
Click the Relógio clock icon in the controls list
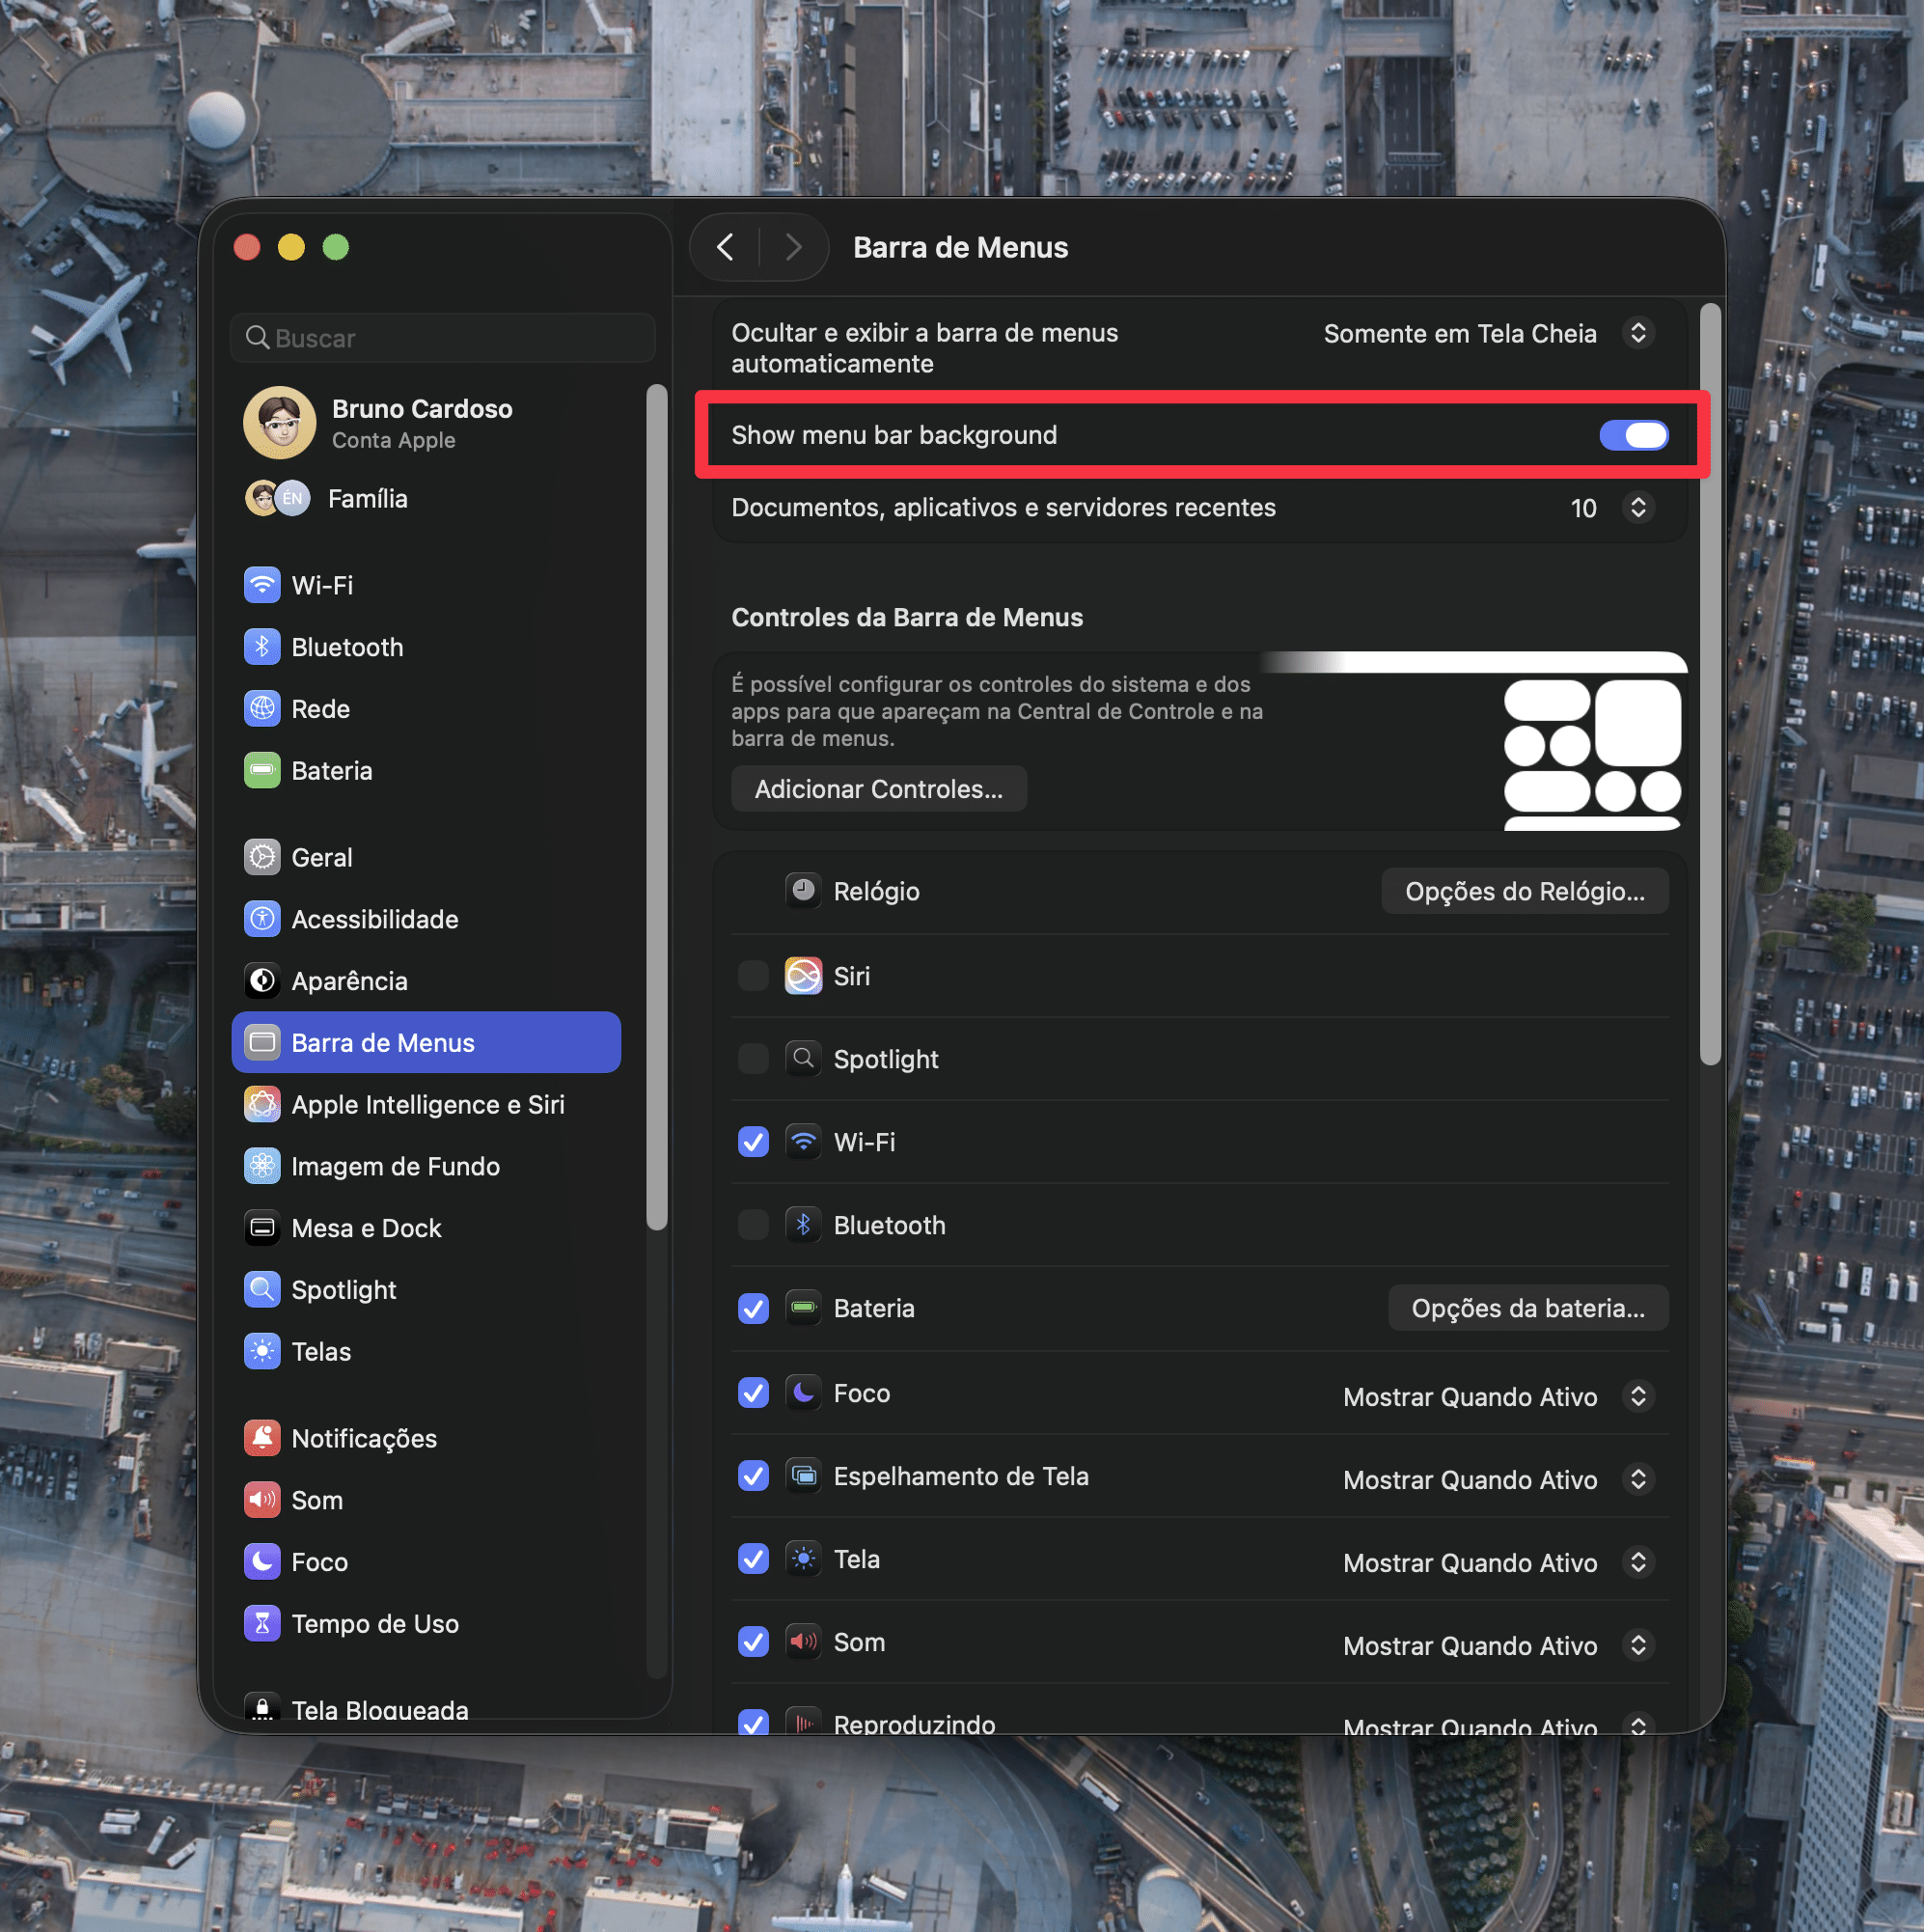(x=803, y=890)
